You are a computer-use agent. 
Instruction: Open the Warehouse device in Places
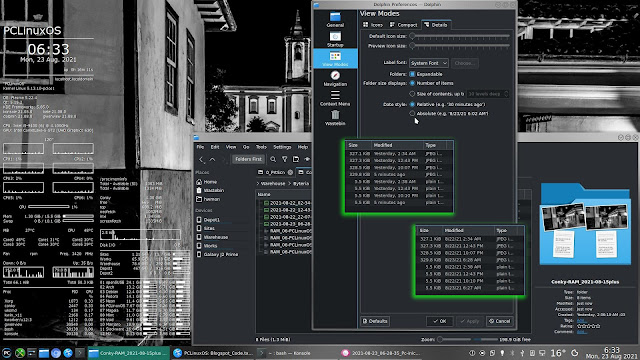(212, 237)
